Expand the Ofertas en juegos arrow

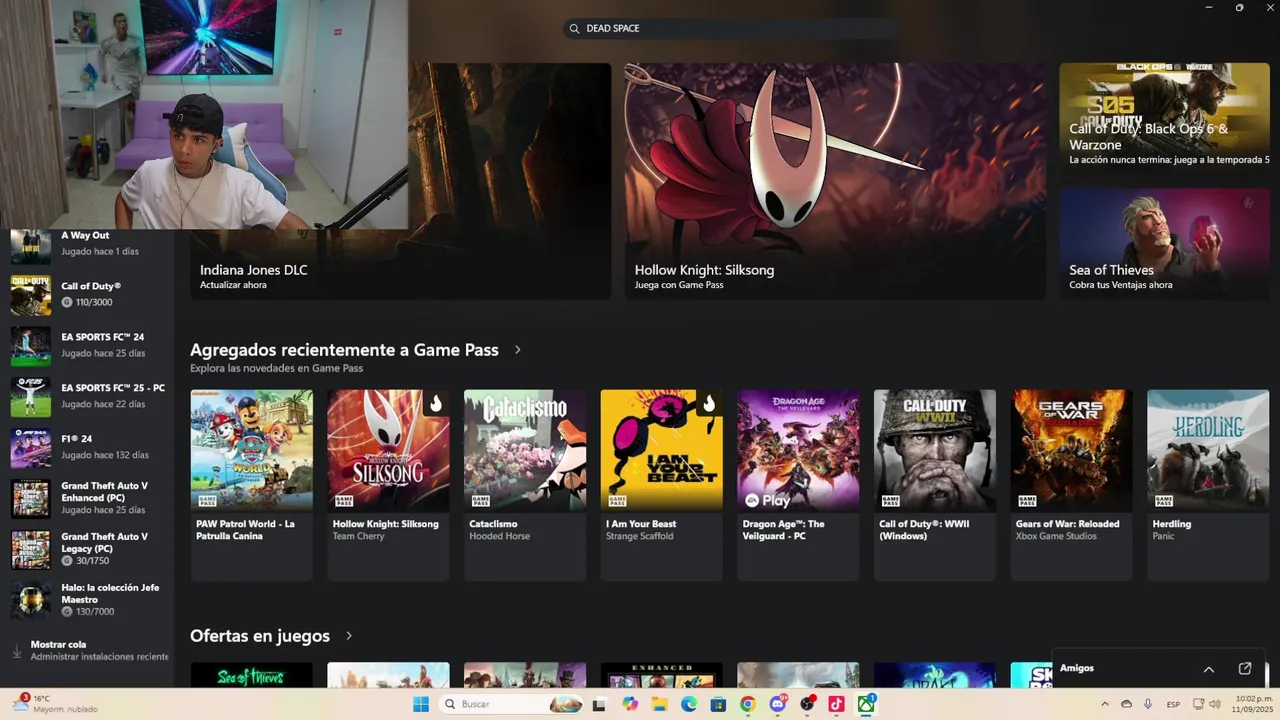pos(348,636)
